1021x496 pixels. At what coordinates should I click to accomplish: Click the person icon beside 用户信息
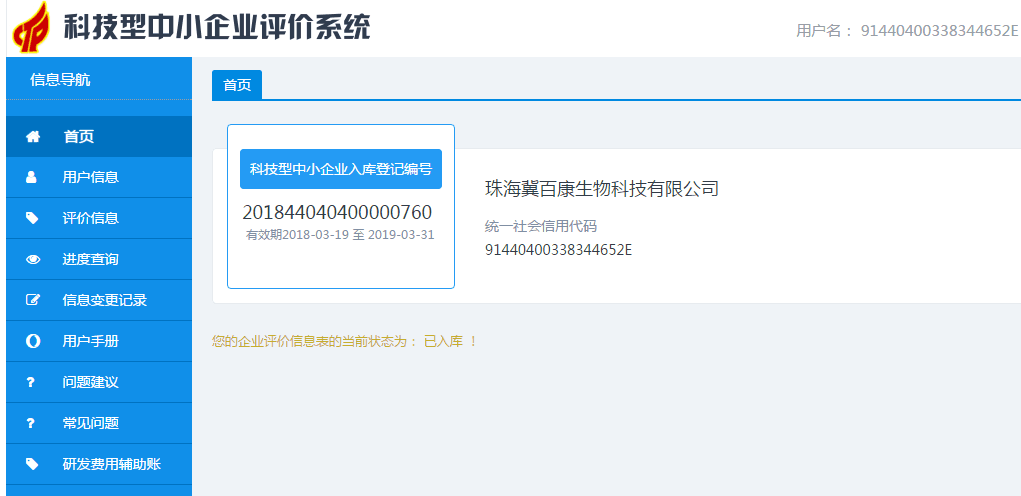click(x=31, y=177)
